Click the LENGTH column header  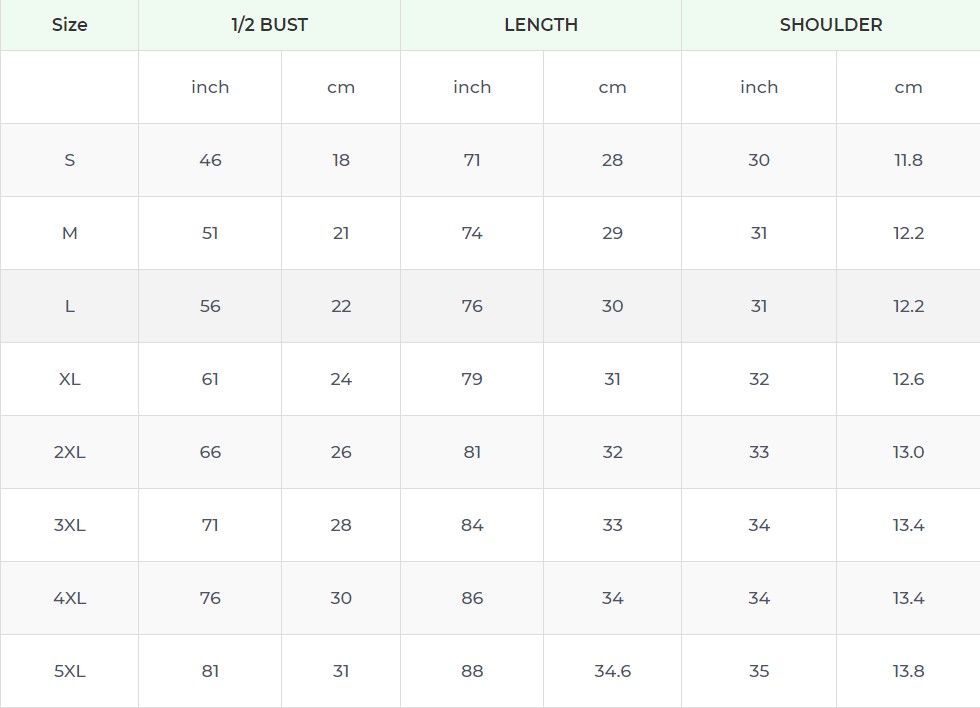click(541, 25)
